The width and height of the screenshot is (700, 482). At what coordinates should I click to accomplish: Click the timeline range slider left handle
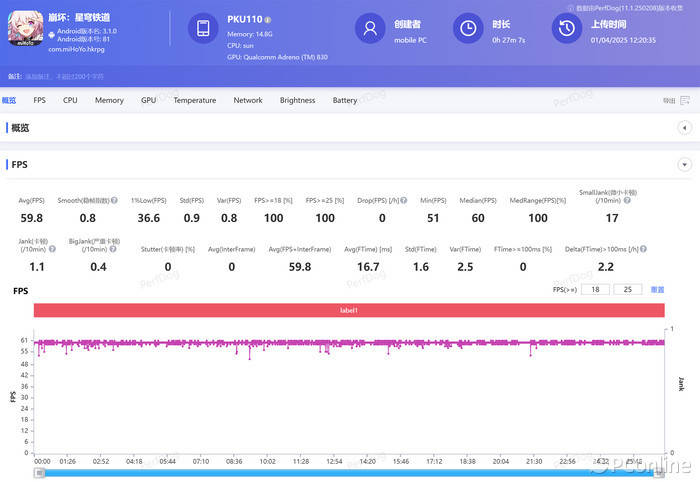tap(39, 472)
